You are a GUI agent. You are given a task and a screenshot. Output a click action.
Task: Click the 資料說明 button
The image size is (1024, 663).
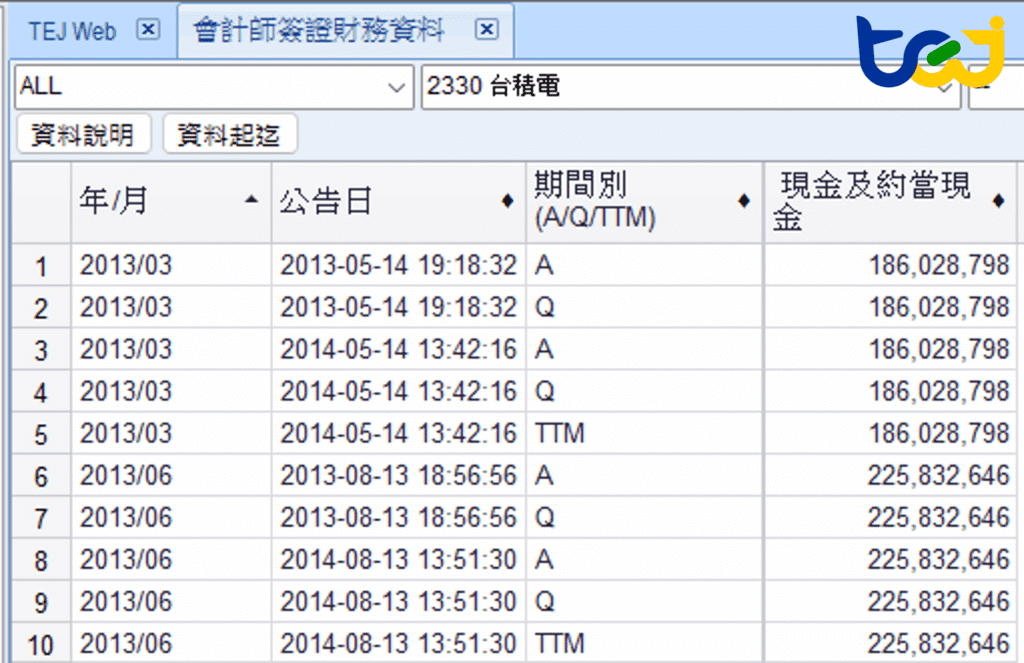[83, 135]
